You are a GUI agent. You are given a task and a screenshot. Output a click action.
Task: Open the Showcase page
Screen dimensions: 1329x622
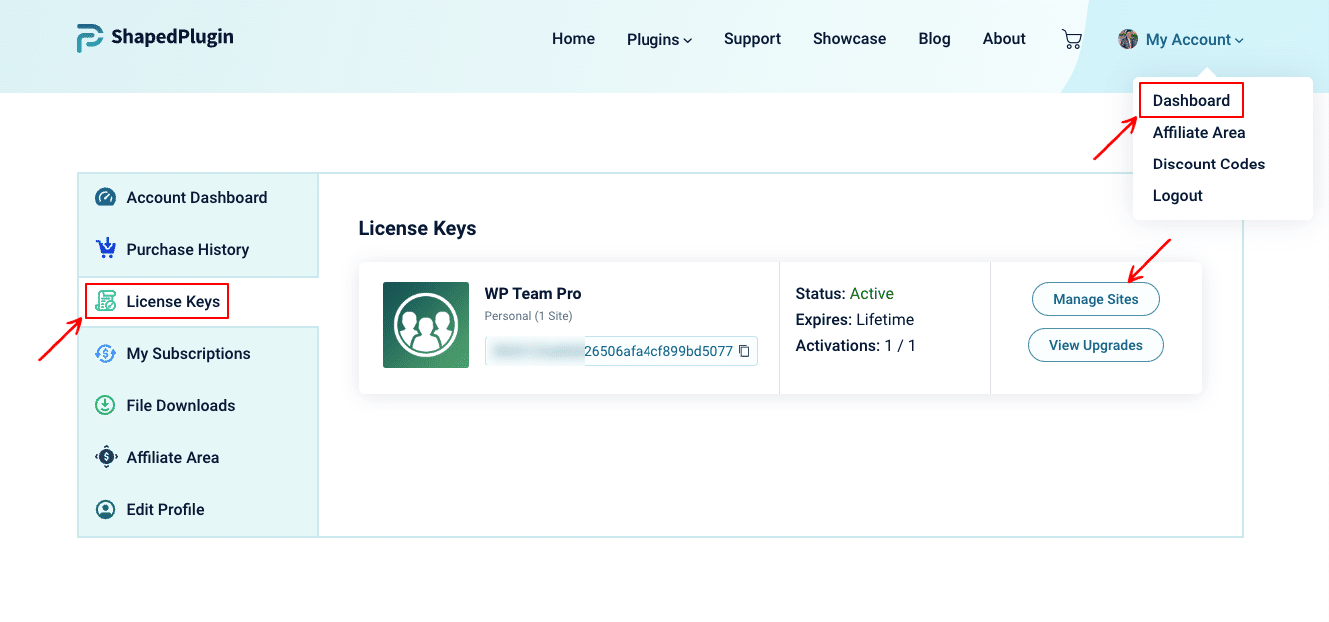click(849, 39)
